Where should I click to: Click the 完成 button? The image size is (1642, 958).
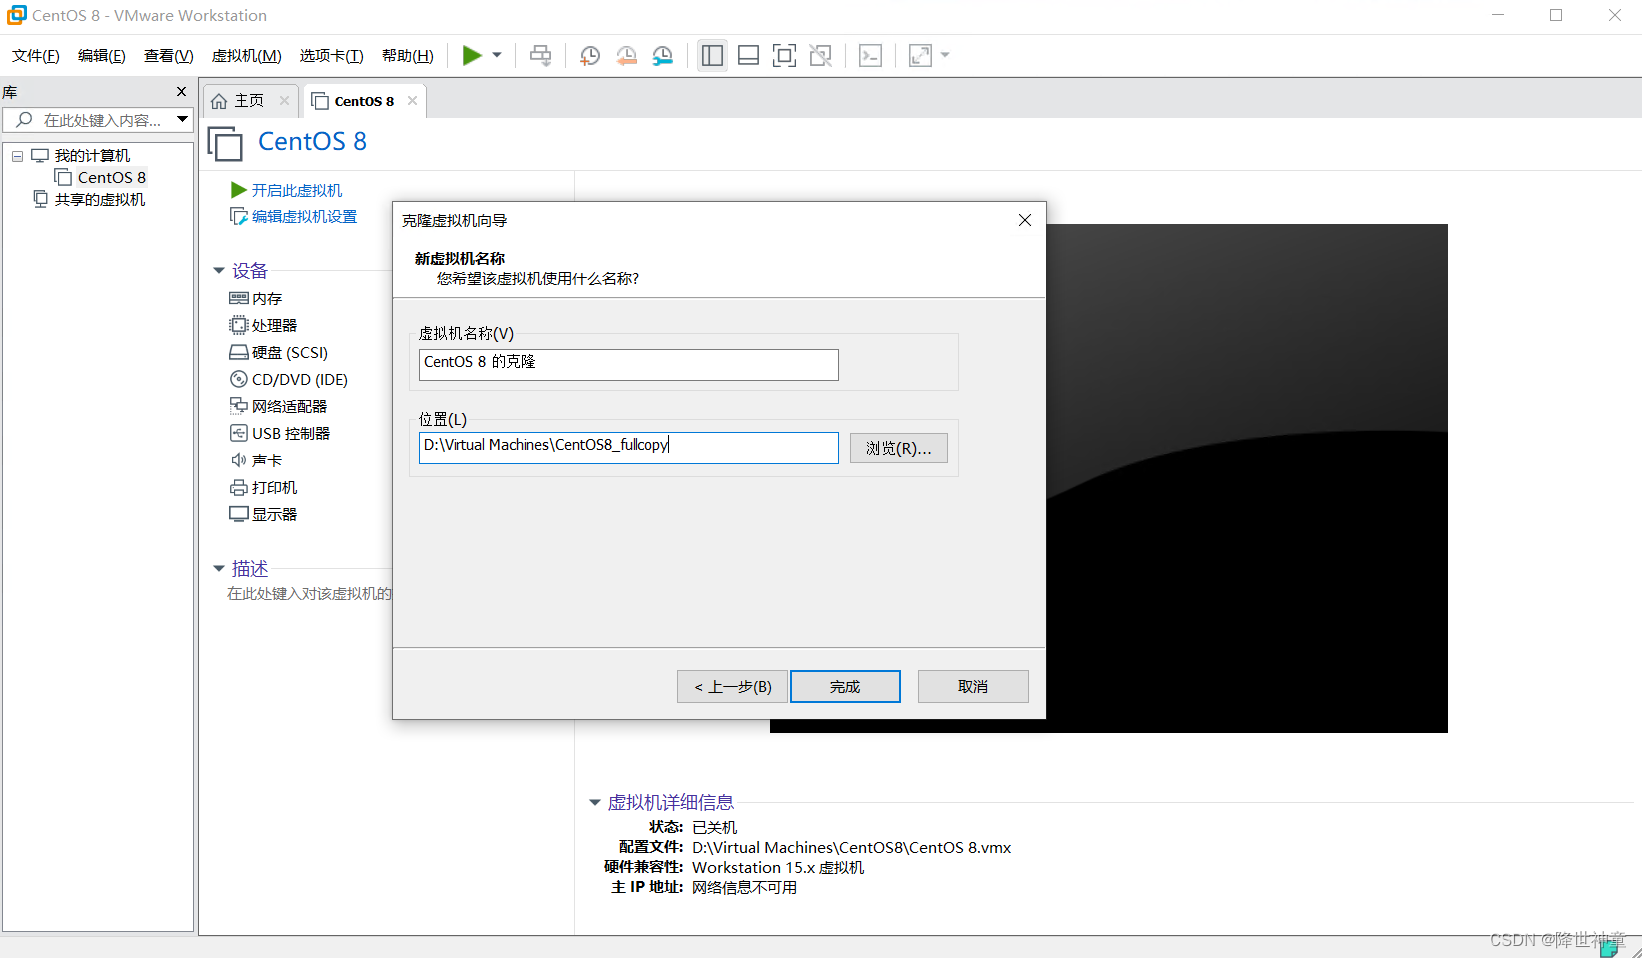pyautogui.click(x=845, y=686)
